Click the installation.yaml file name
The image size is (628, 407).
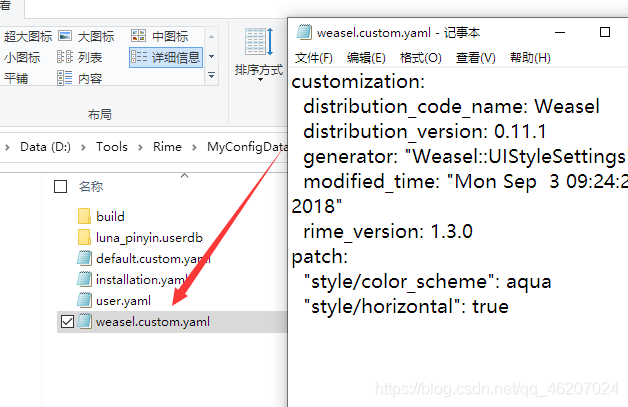142,280
